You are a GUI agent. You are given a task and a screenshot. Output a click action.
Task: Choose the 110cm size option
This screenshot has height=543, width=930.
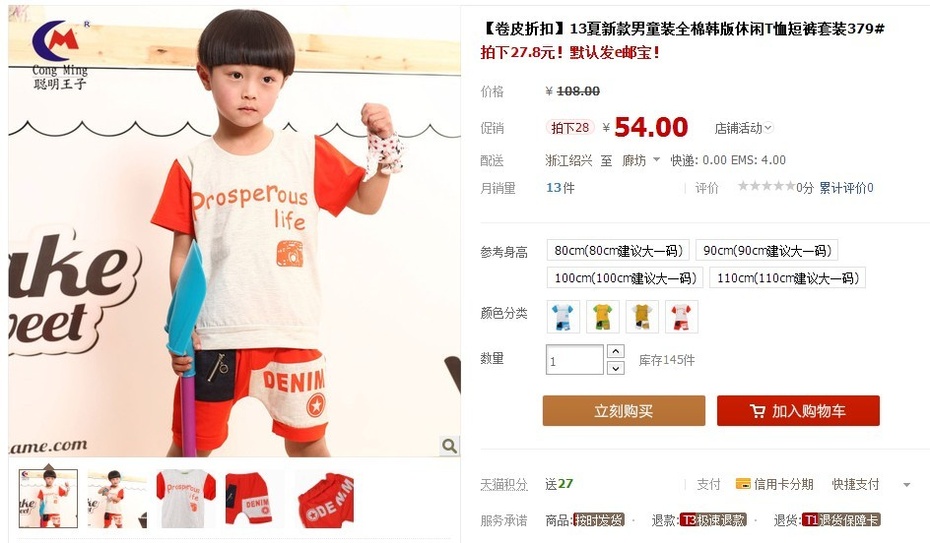[788, 277]
